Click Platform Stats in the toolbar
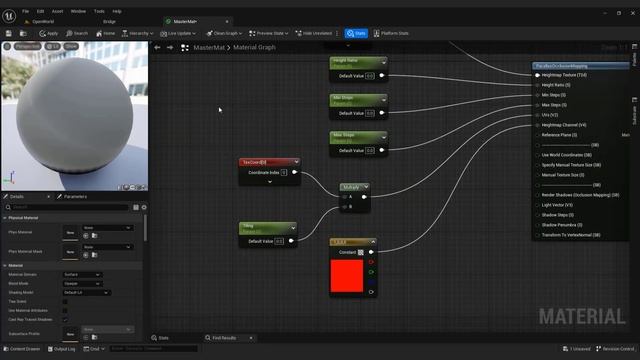The height and width of the screenshot is (360, 640). point(391,33)
